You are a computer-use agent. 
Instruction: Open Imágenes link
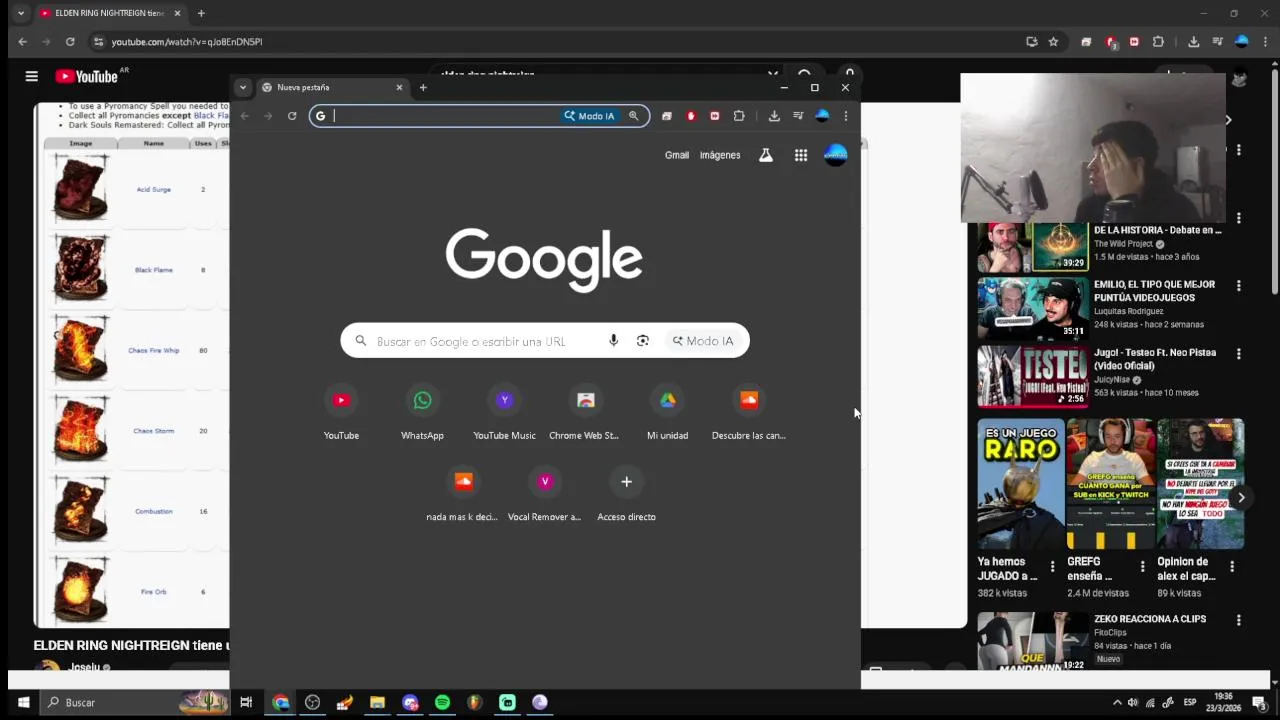(720, 155)
